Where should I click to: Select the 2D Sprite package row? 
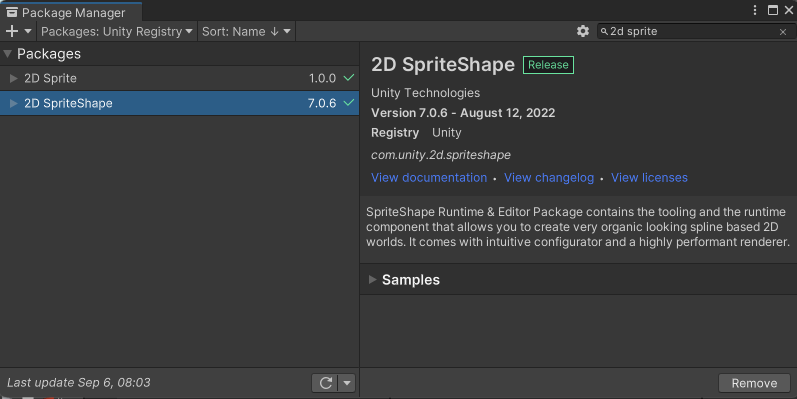pos(179,78)
